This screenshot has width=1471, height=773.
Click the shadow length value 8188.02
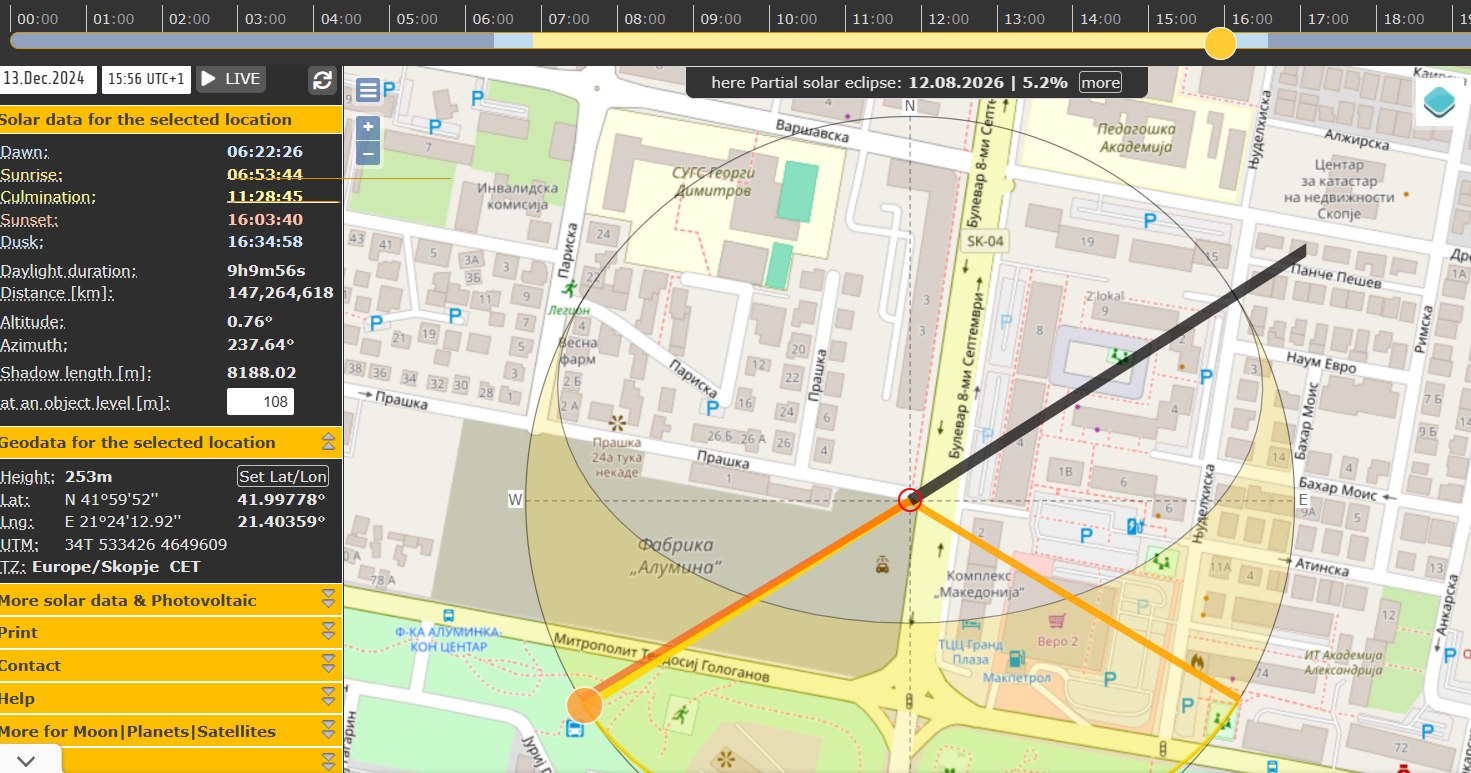[262, 373]
